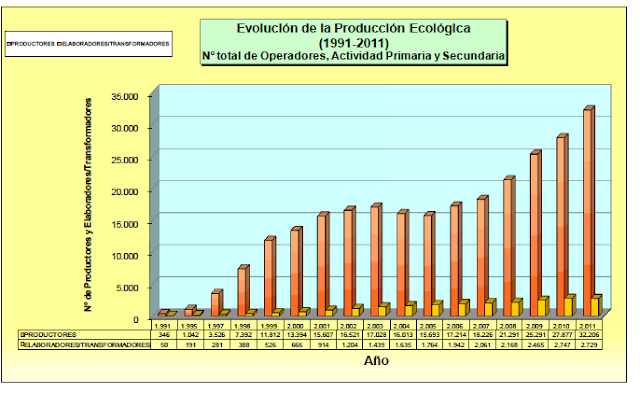This screenshot has width=640, height=393.
Task: Click the '7.392' Productores cell
Action: 243,335
